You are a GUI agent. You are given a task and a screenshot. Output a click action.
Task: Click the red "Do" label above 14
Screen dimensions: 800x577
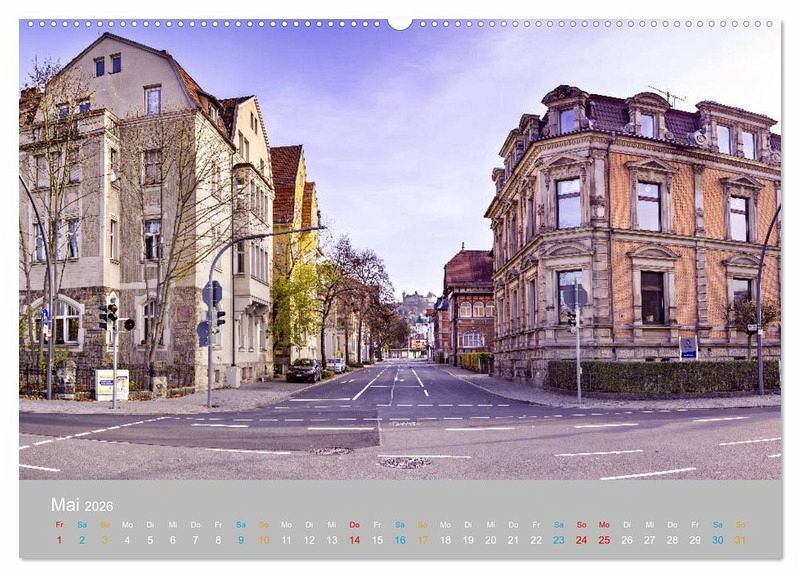[x=355, y=524]
